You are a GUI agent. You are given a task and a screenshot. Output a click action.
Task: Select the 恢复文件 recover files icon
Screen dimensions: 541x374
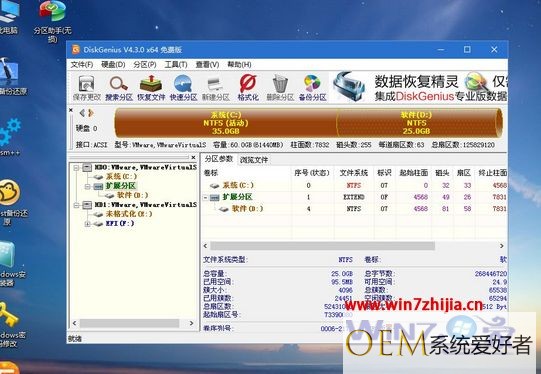click(151, 88)
